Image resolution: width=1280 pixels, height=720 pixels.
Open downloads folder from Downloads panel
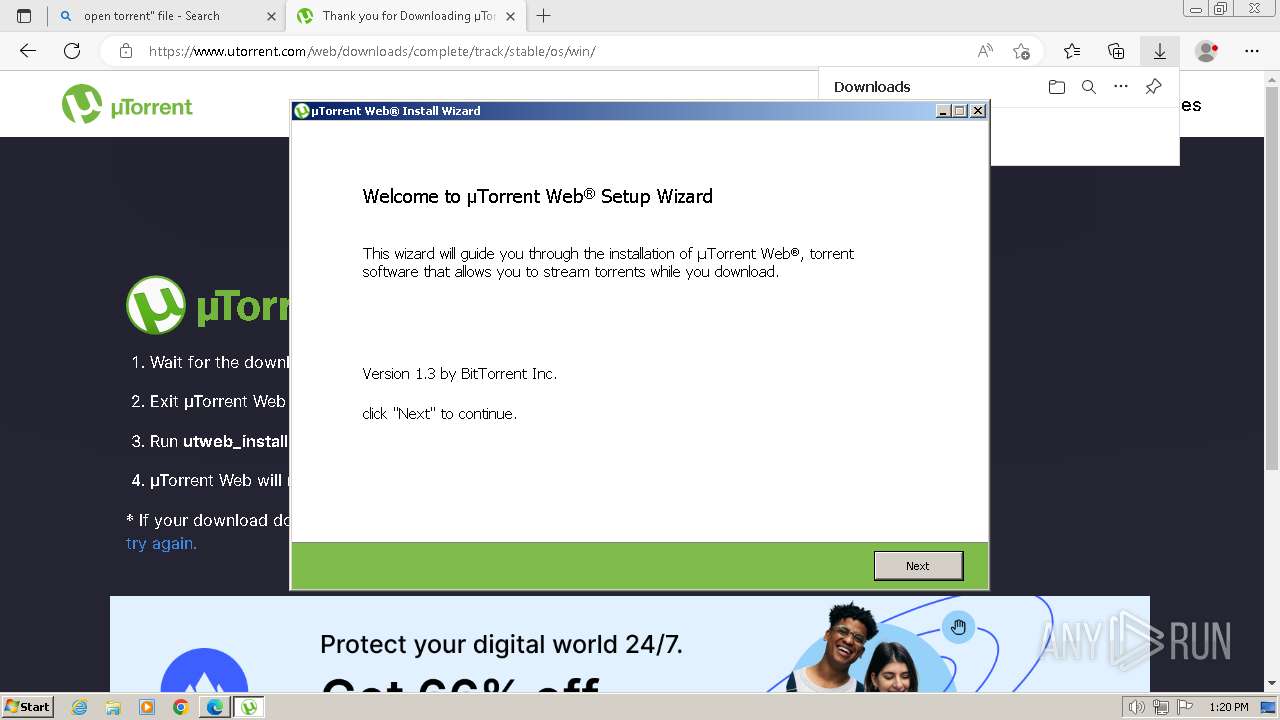click(1057, 87)
